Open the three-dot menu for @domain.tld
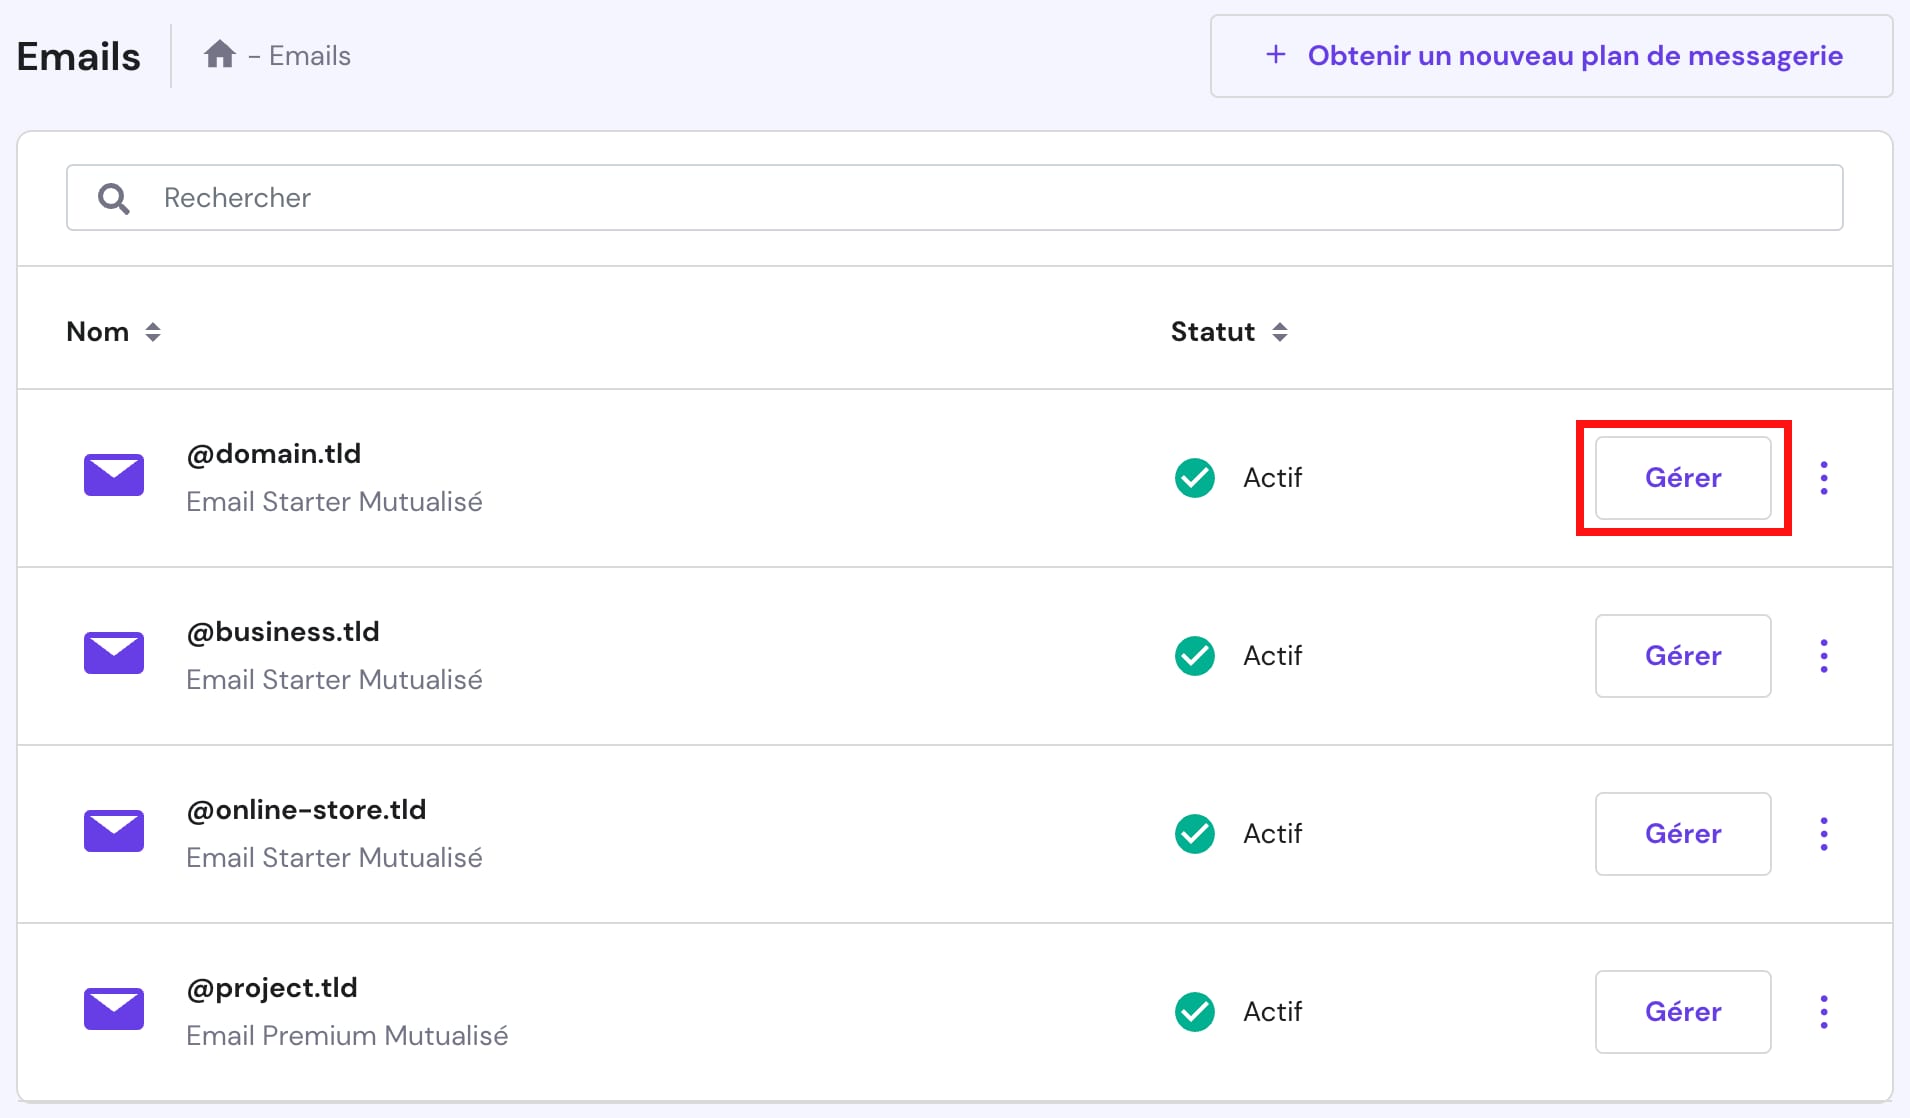This screenshot has height=1118, width=1910. 1826,478
